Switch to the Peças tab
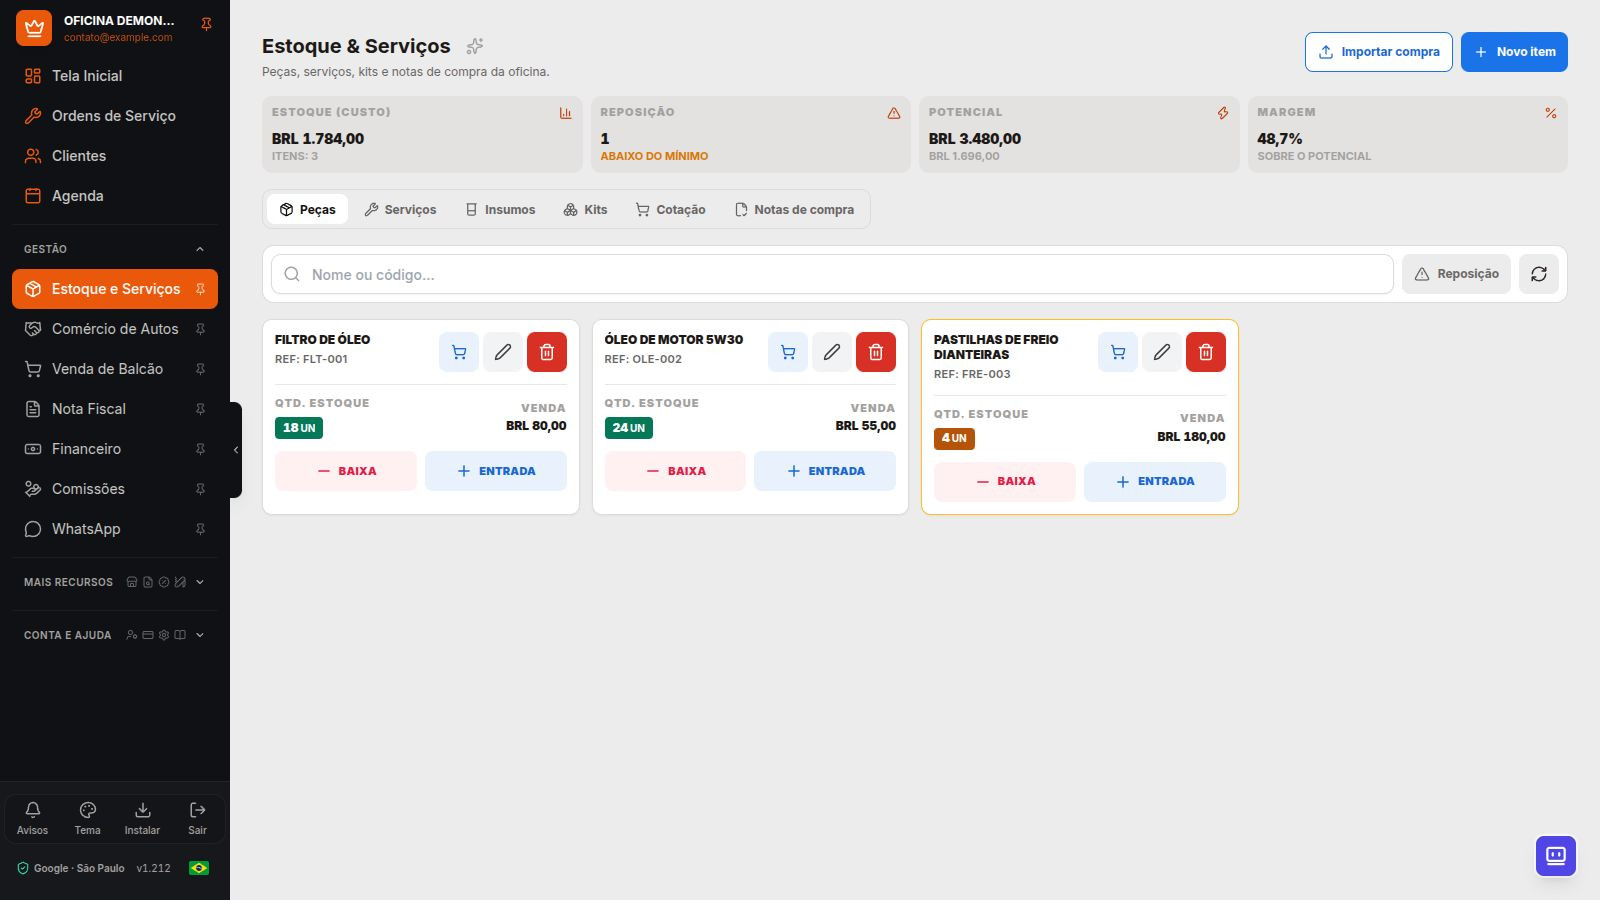The height and width of the screenshot is (900, 1600). tap(308, 209)
